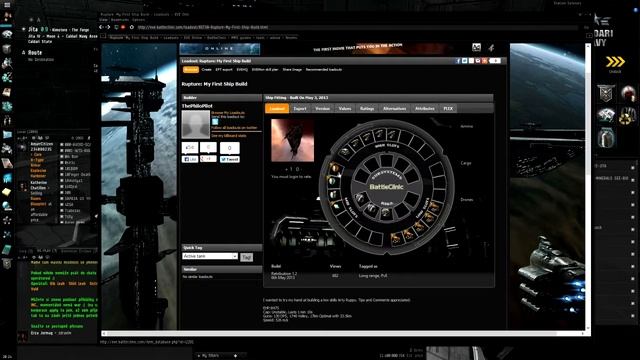640x360 pixels.
Task: Switch to the Attributes tab
Action: (424, 109)
